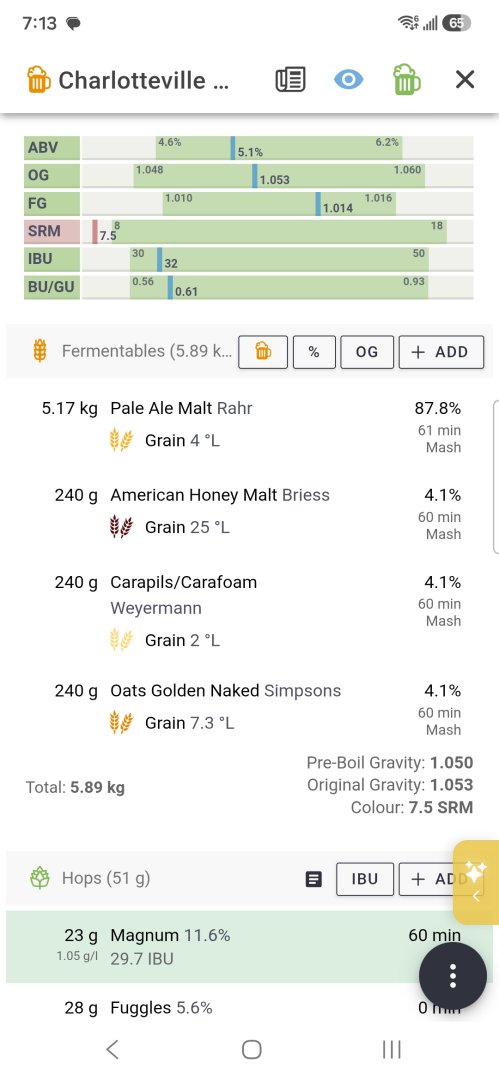Tap the green beer mug brew icon
Screen dimensions: 499x1080
tap(407, 80)
